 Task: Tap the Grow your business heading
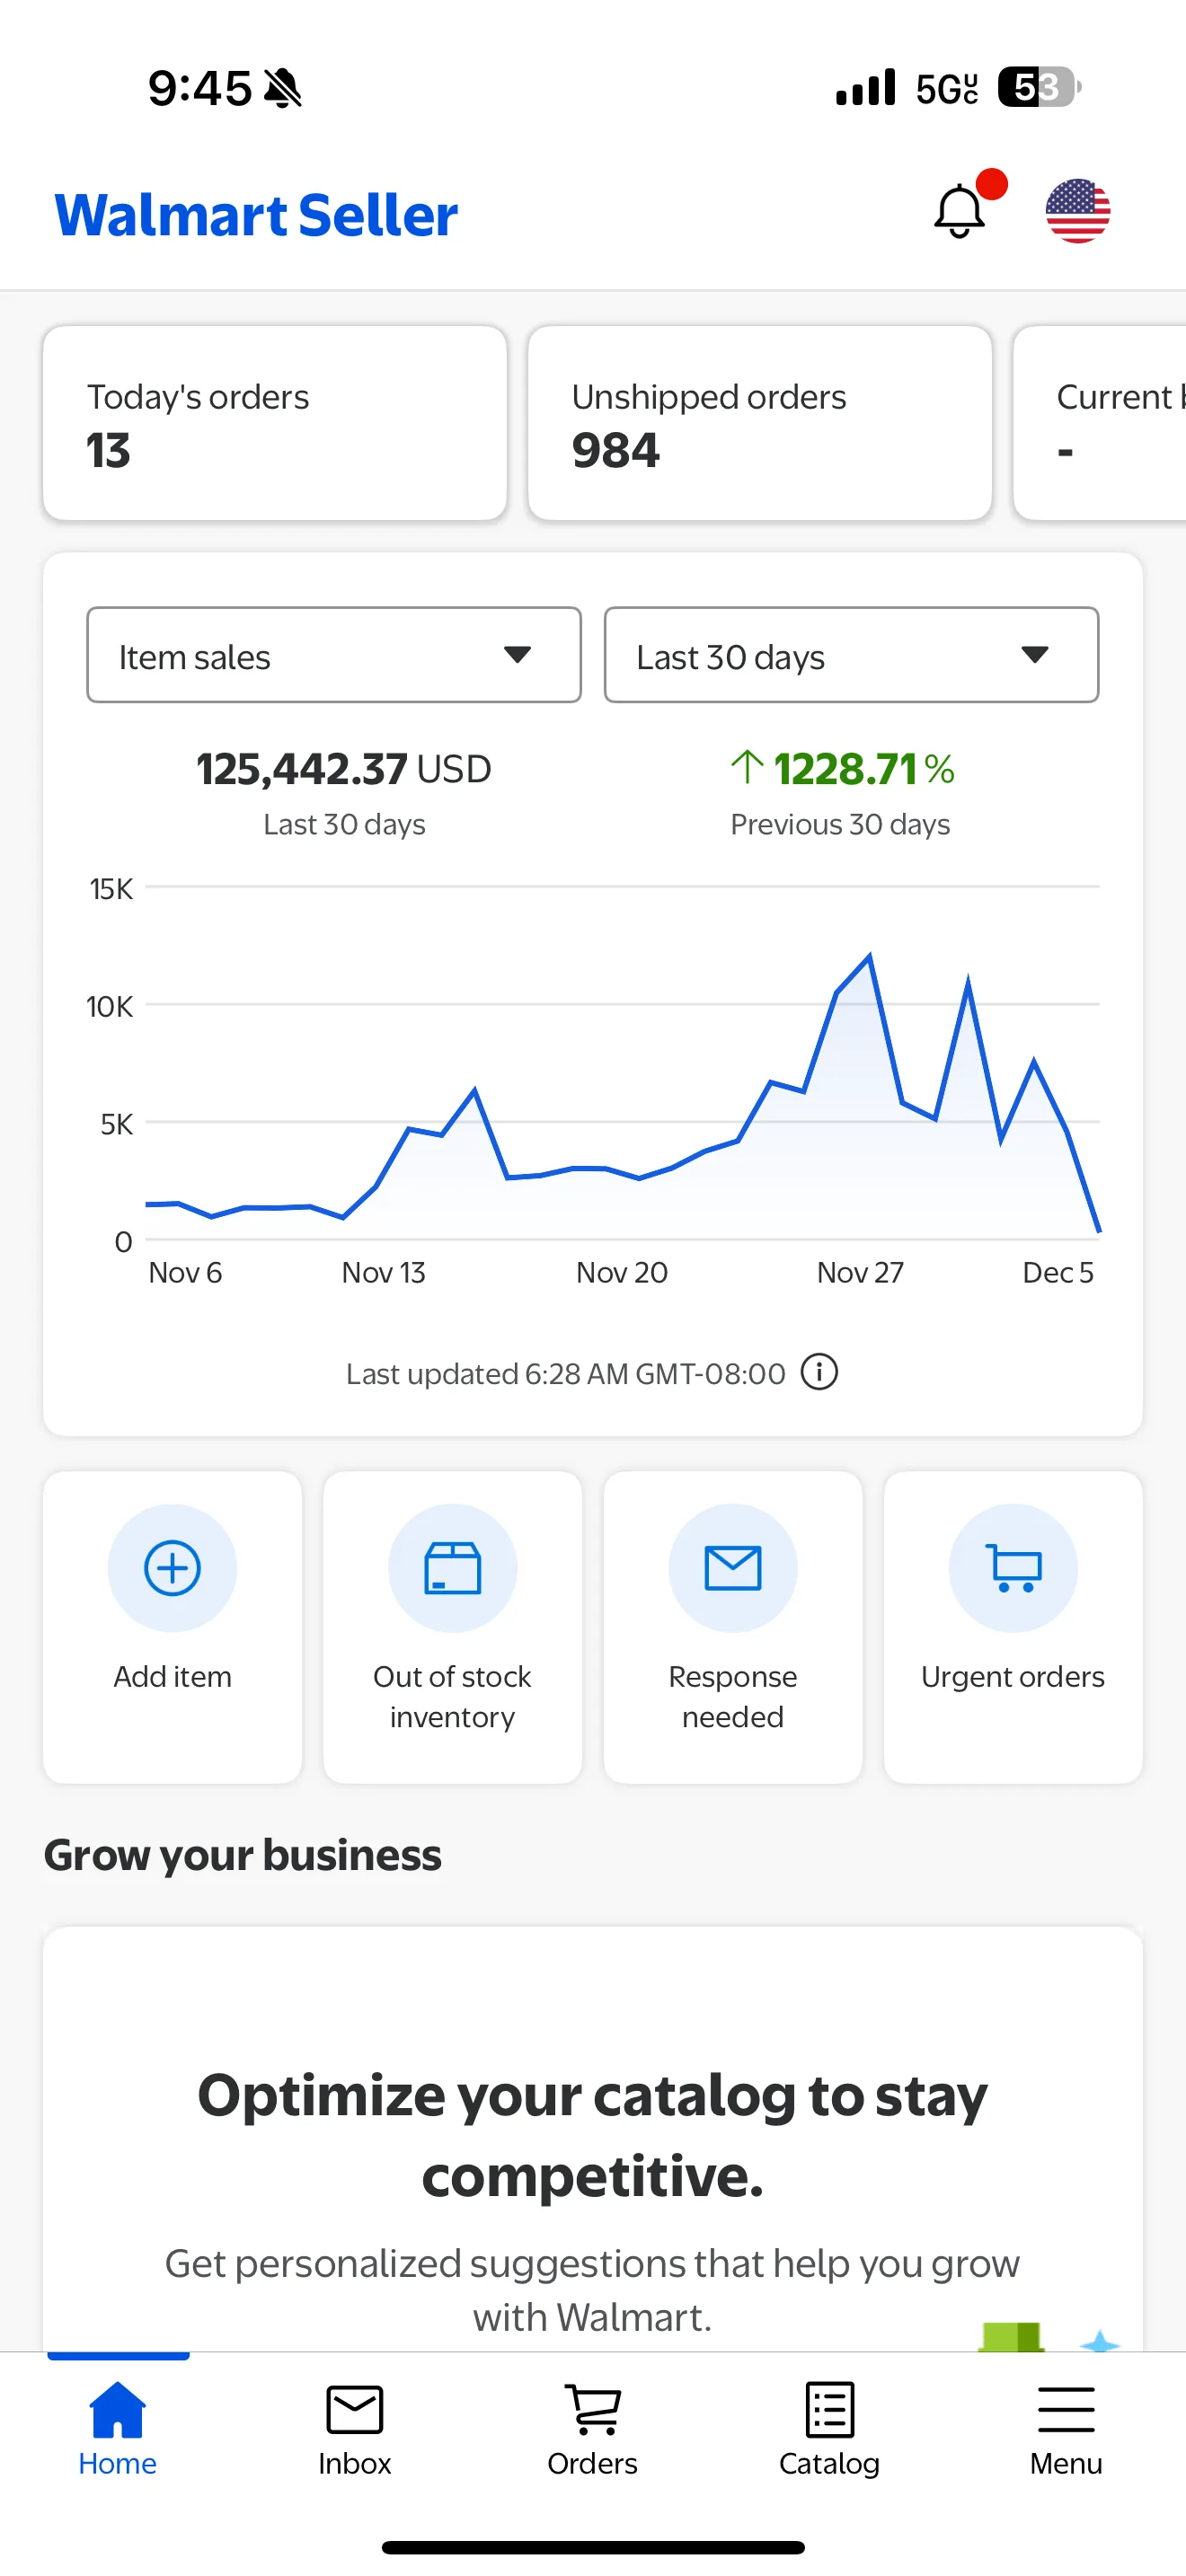pyautogui.click(x=242, y=1855)
